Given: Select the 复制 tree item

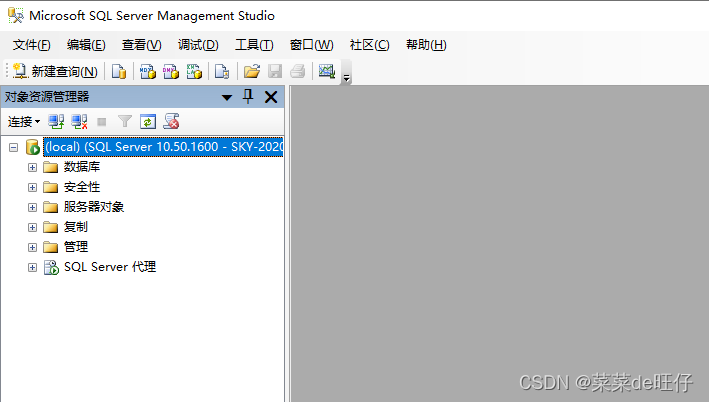Looking at the screenshot, I should tap(76, 227).
